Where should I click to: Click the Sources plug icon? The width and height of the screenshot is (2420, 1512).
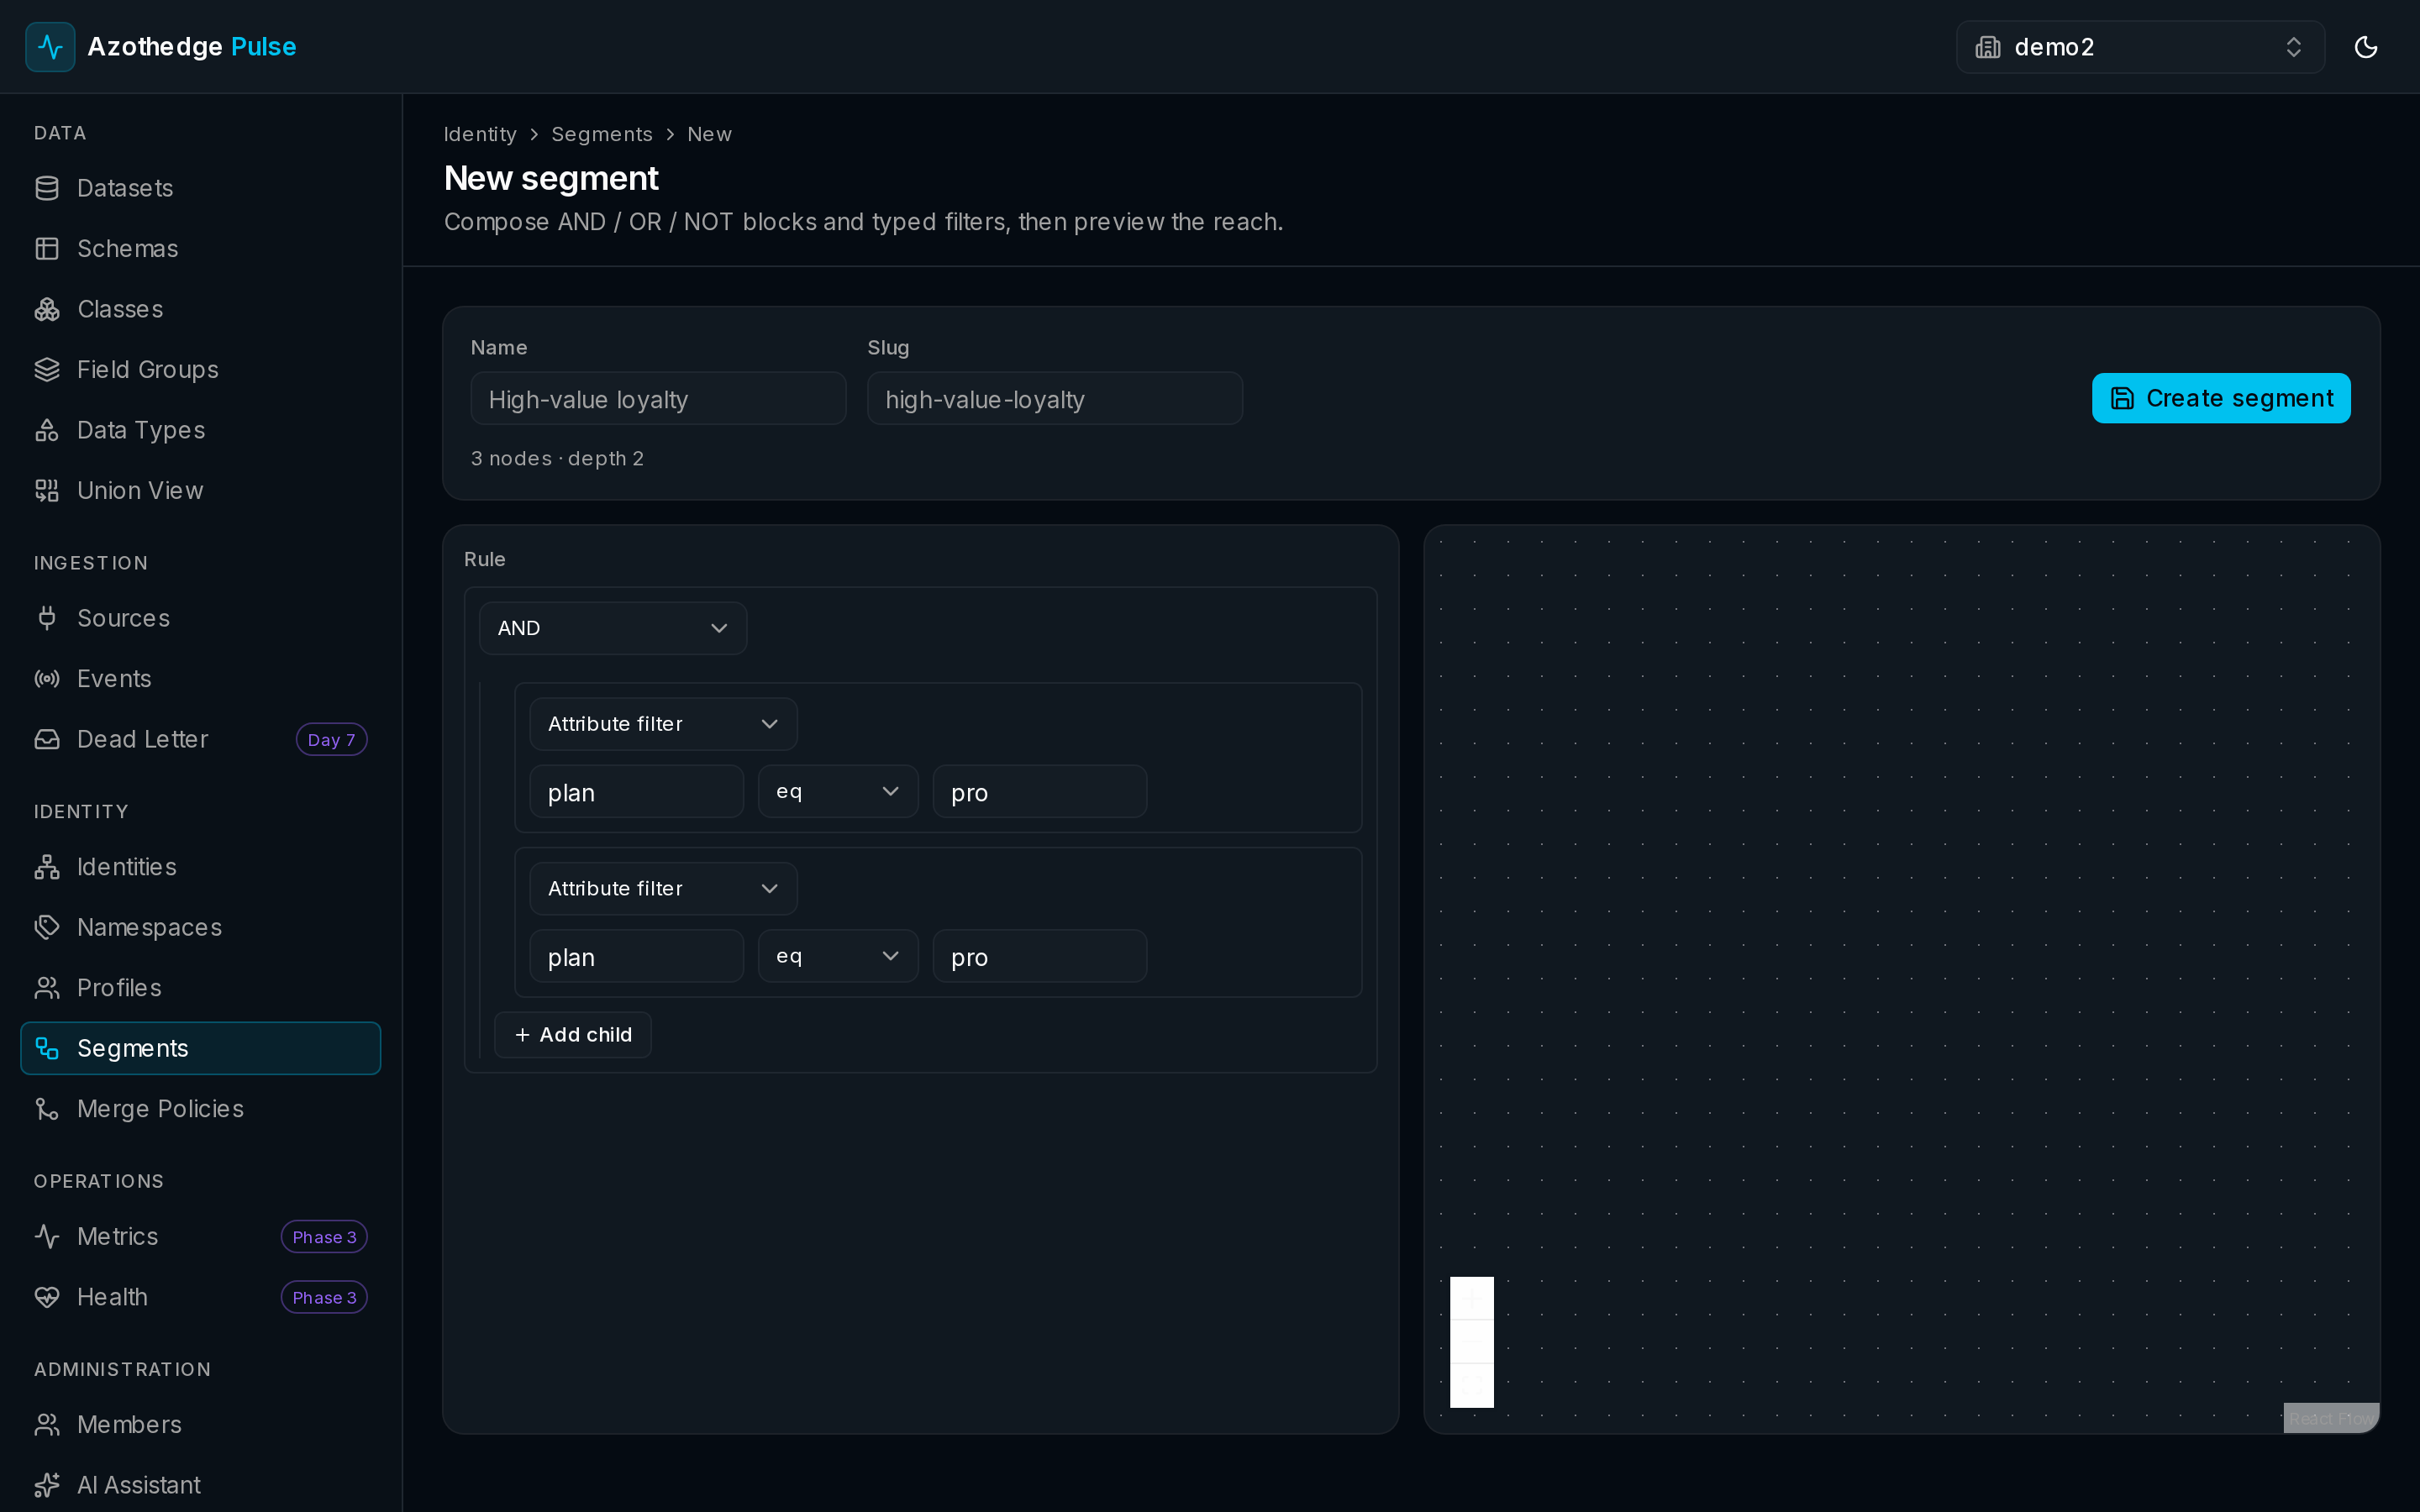47,618
